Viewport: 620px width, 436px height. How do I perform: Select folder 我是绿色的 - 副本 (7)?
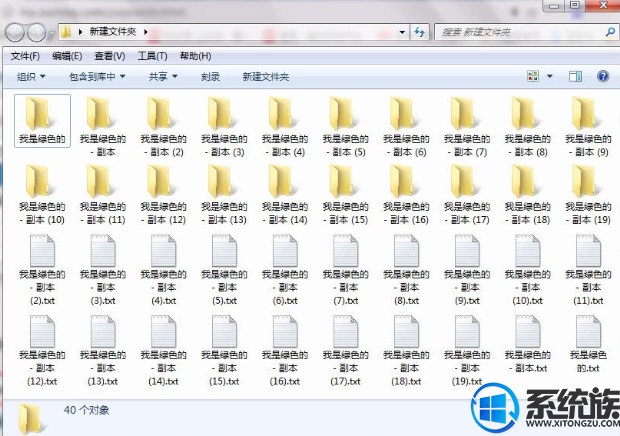coord(467,127)
